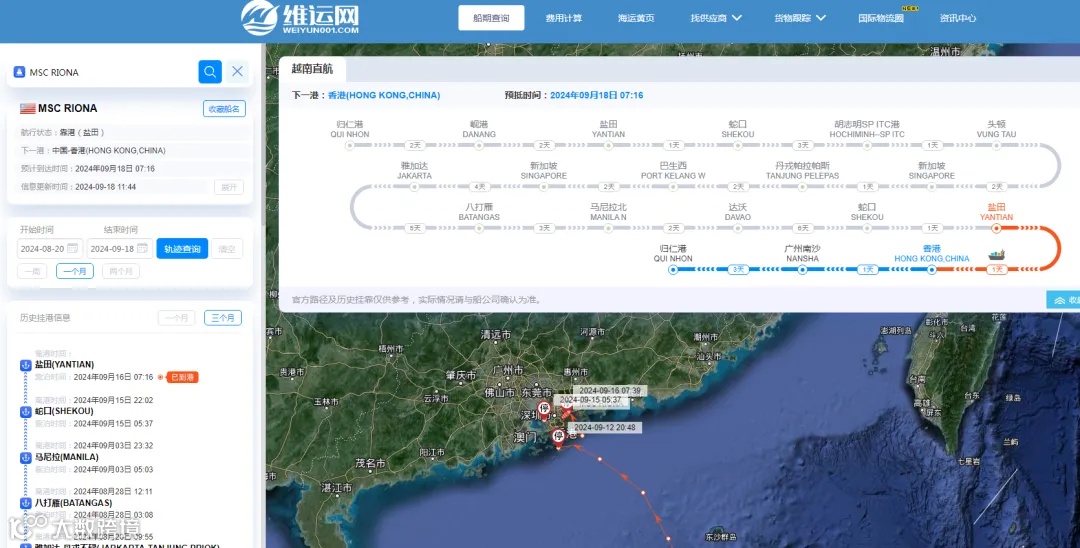Screen dimensions: 1080x548
Task: Click the ship icon on the route diagram
Action: [997, 255]
